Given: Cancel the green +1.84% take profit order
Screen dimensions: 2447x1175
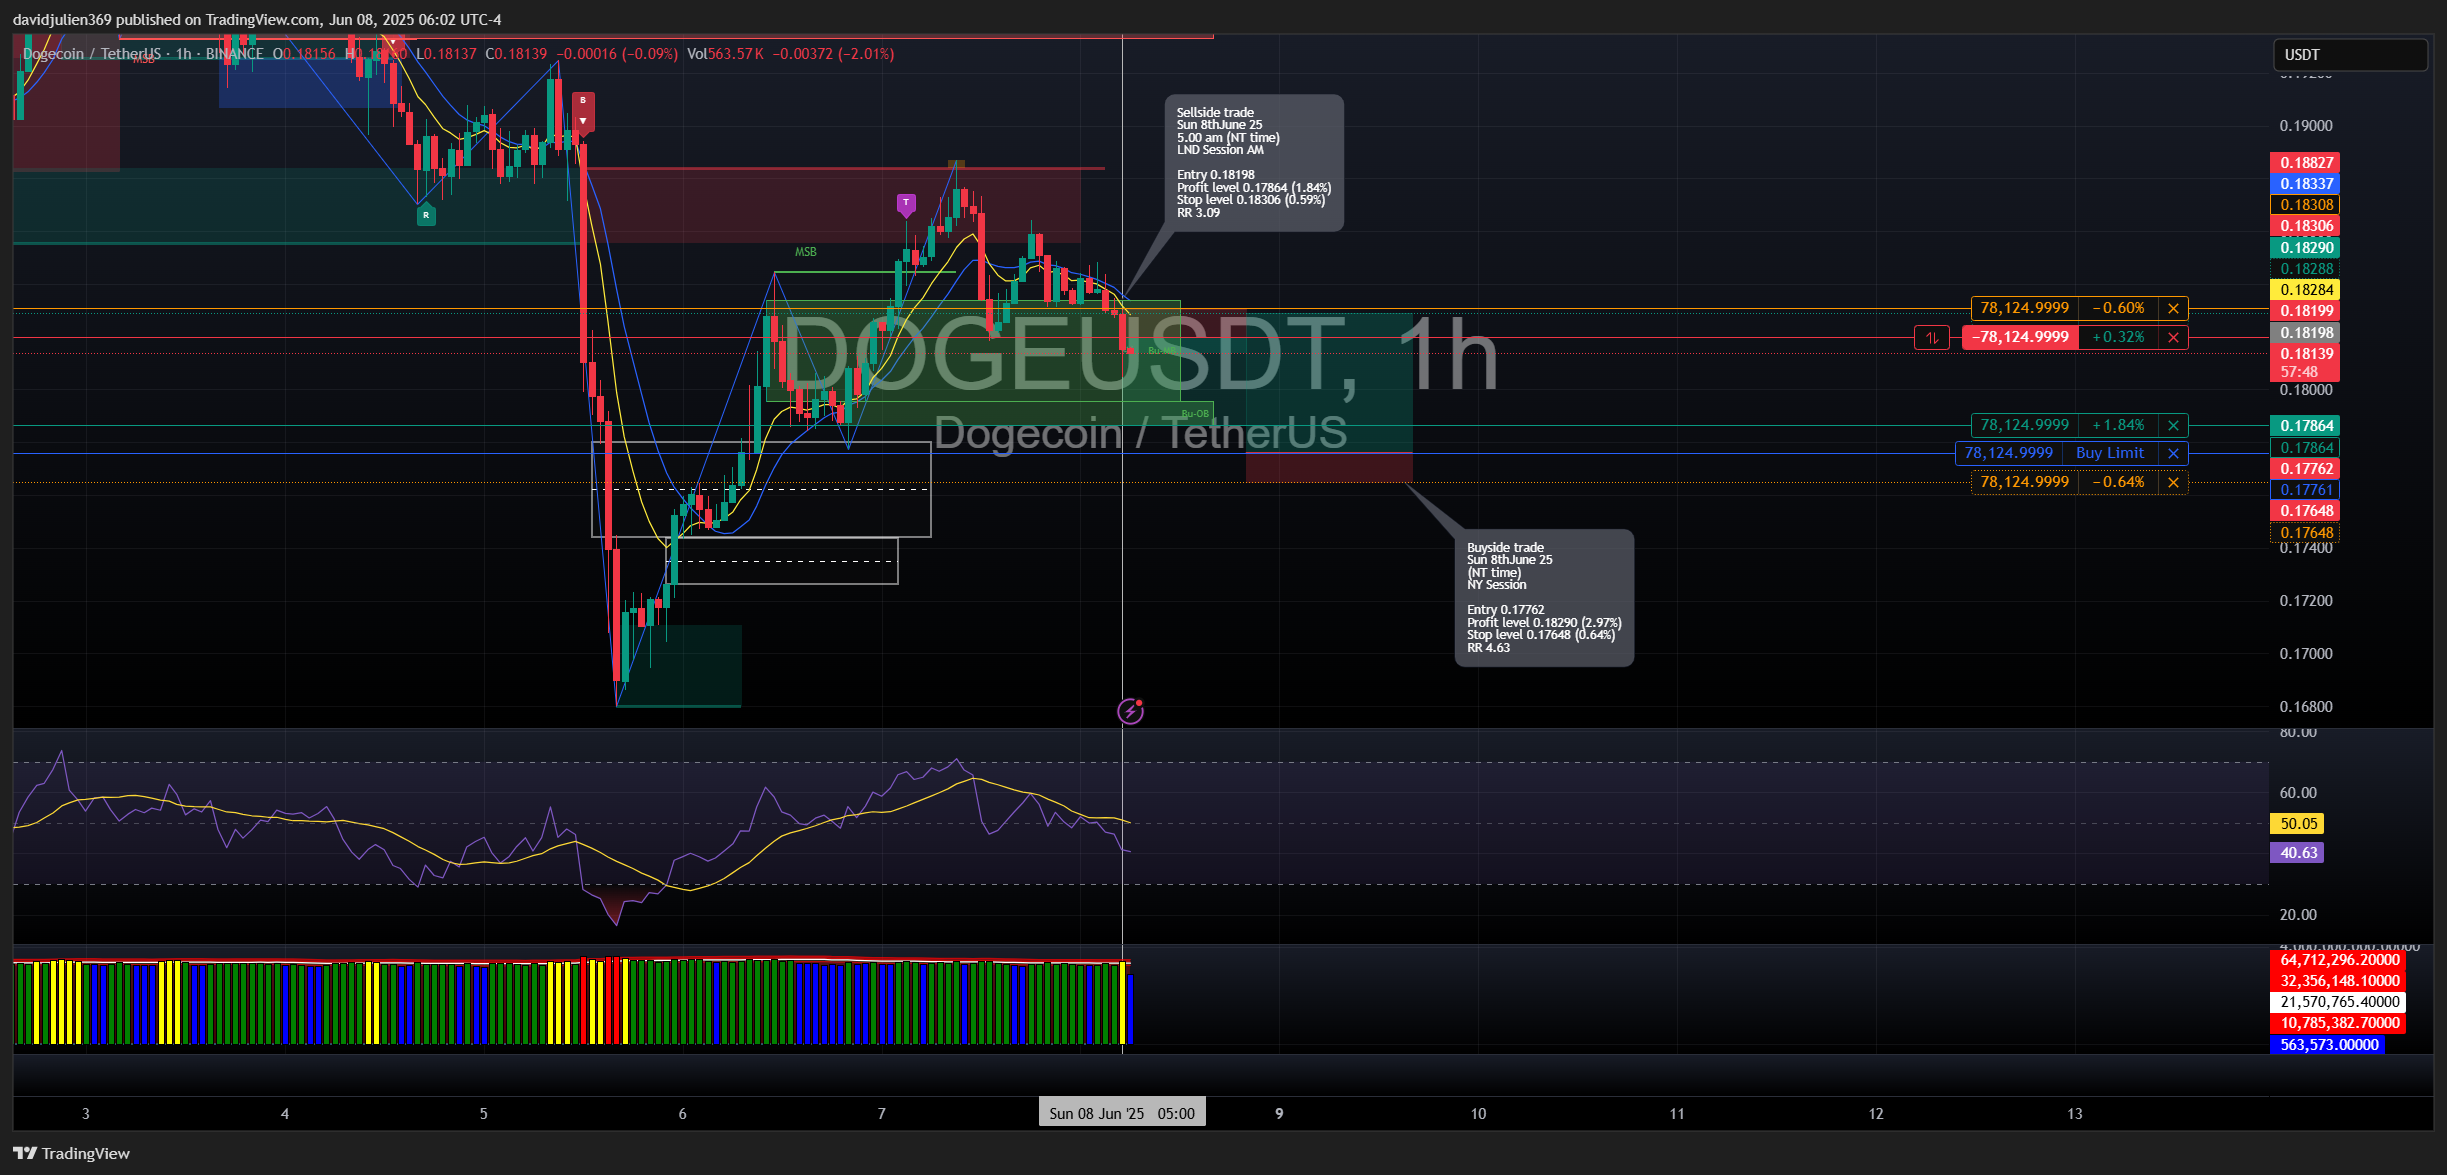Looking at the screenshot, I should (x=2173, y=426).
